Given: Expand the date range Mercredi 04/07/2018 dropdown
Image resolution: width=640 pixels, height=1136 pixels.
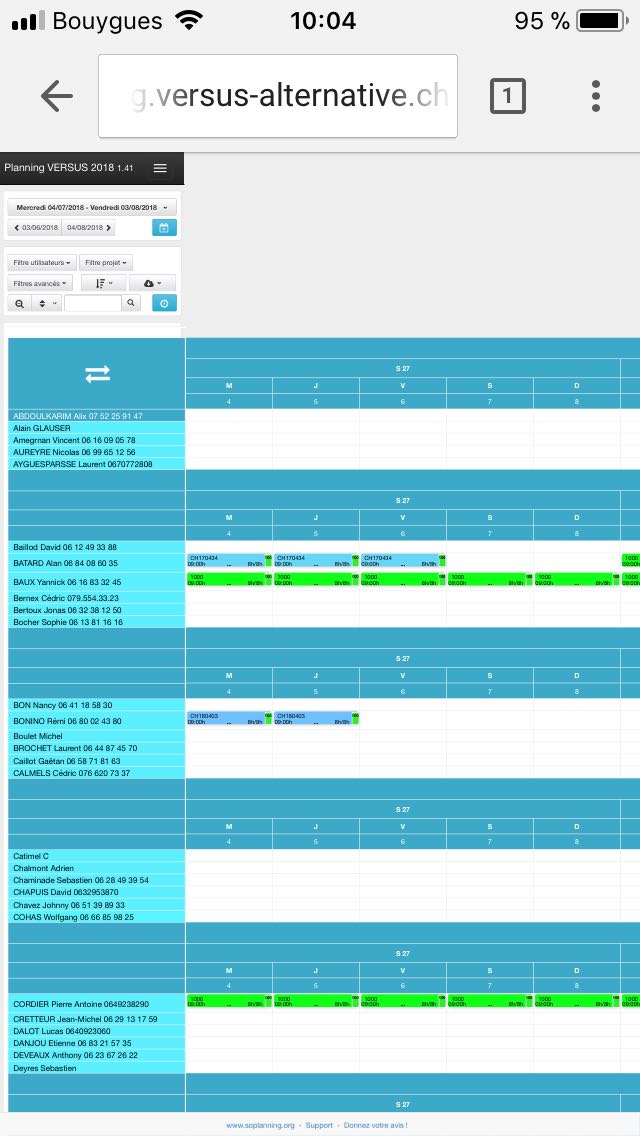Looking at the screenshot, I should (92, 207).
